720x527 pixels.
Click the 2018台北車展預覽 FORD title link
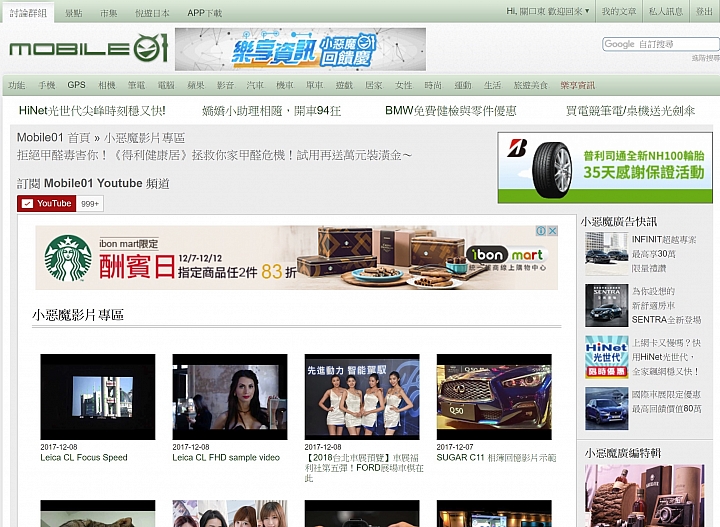tap(364, 468)
